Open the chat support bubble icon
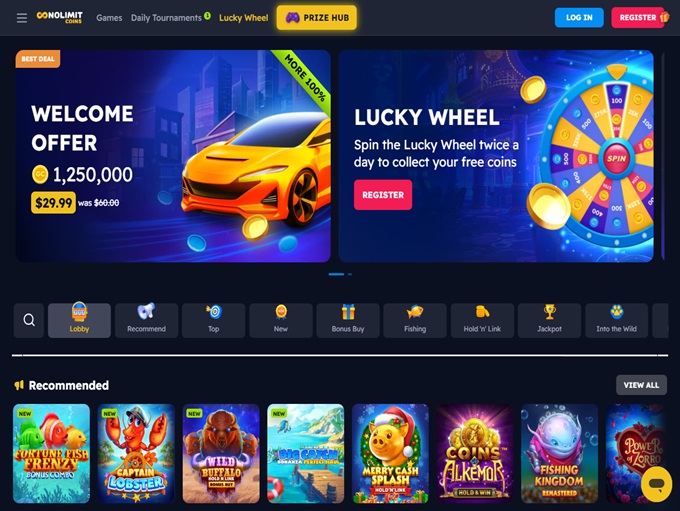Image resolution: width=680 pixels, height=511 pixels. coord(656,484)
